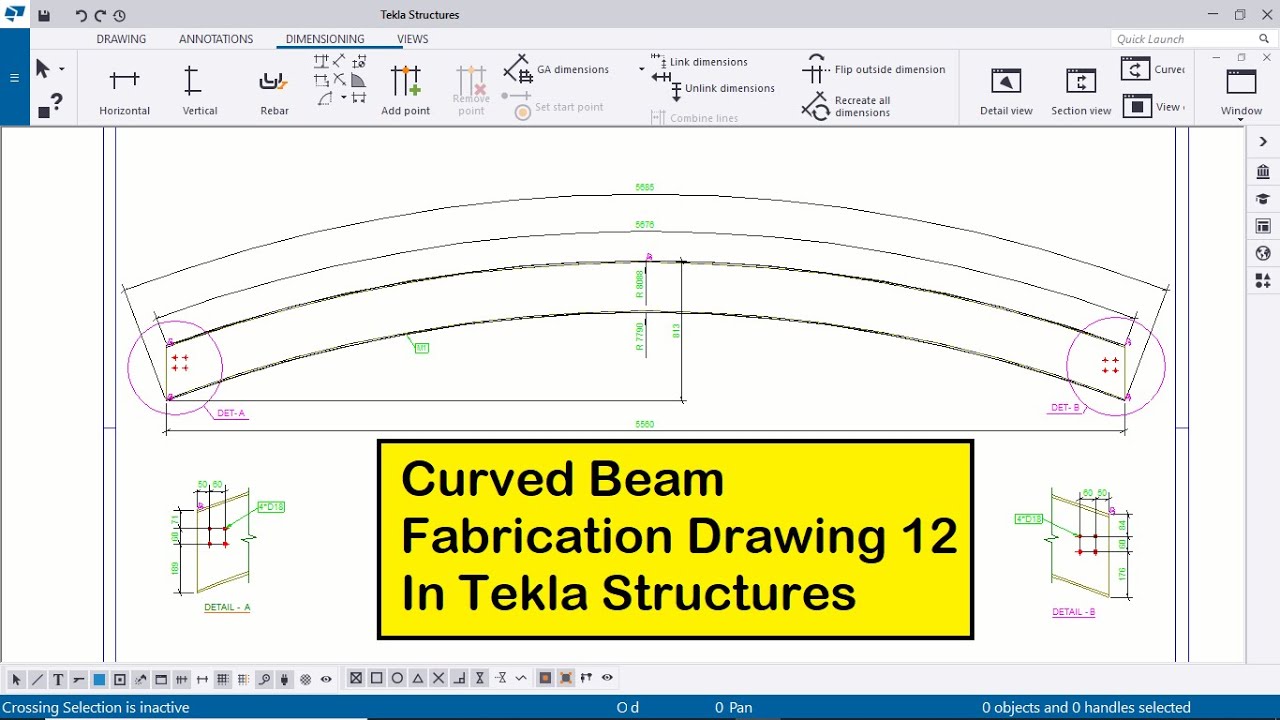1280x720 pixels.
Task: Toggle the circle snap to center points
Action: point(397,678)
